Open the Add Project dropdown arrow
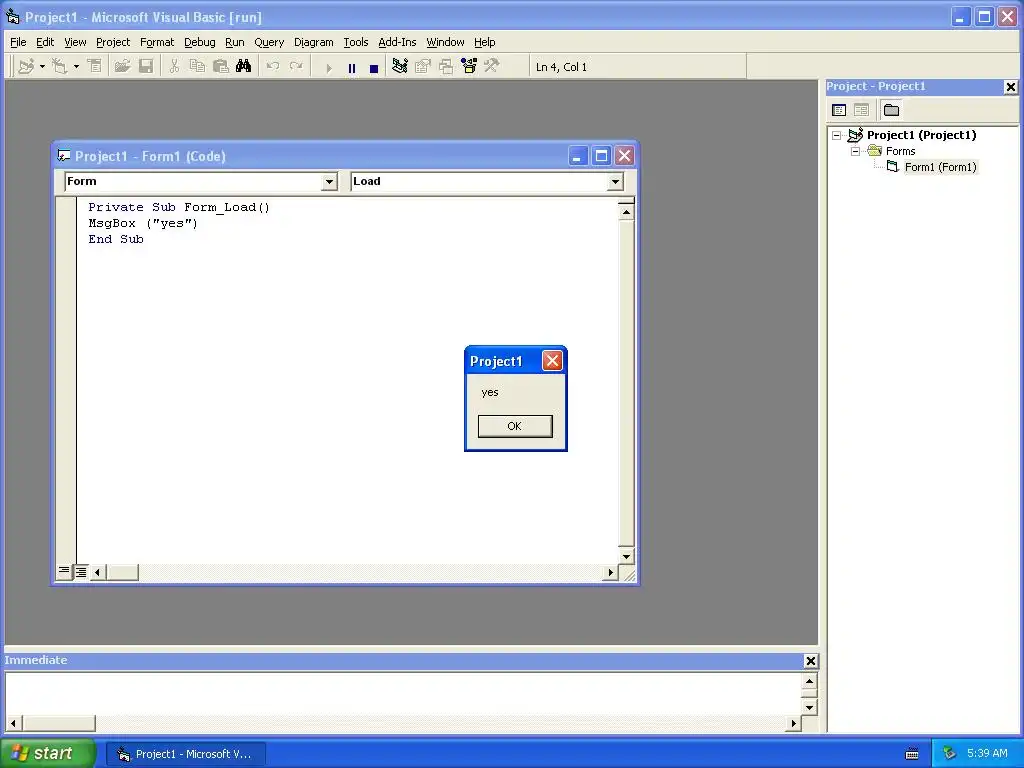 click(42, 67)
